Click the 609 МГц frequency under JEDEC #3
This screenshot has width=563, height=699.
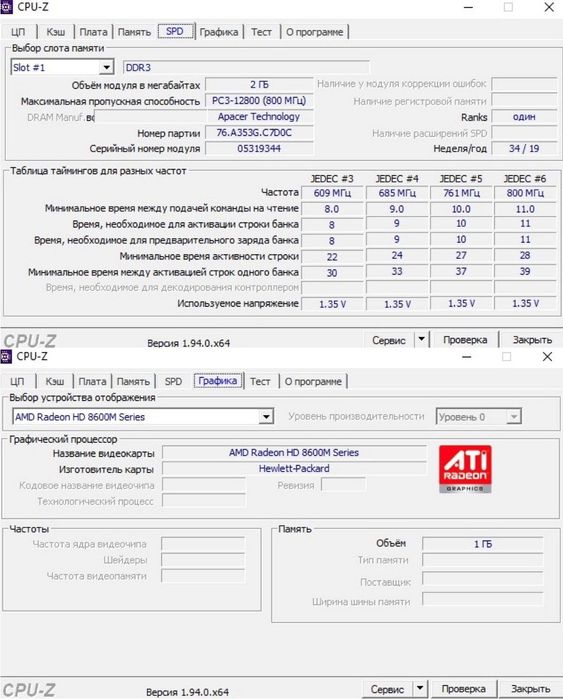(x=332, y=193)
